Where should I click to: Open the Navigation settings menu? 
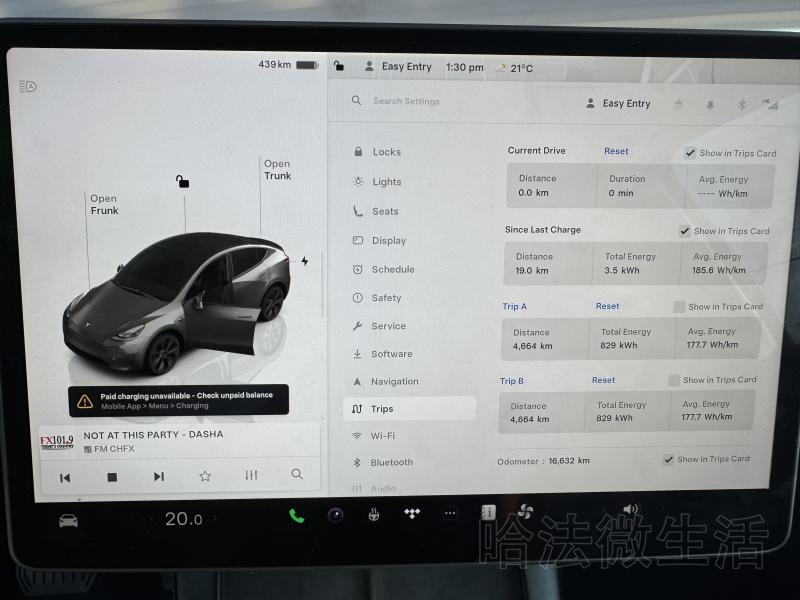(394, 381)
